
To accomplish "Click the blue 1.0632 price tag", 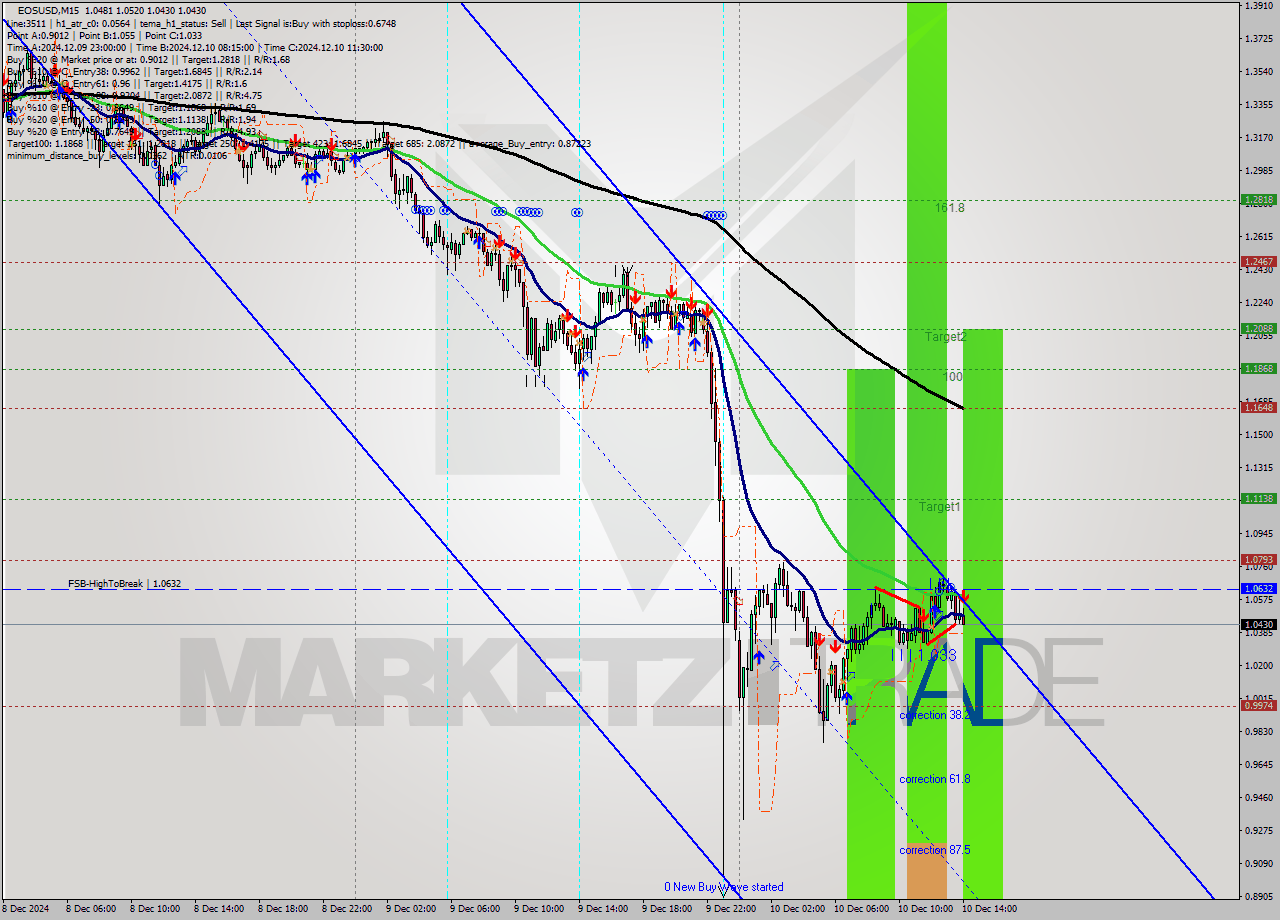I will coord(1258,589).
